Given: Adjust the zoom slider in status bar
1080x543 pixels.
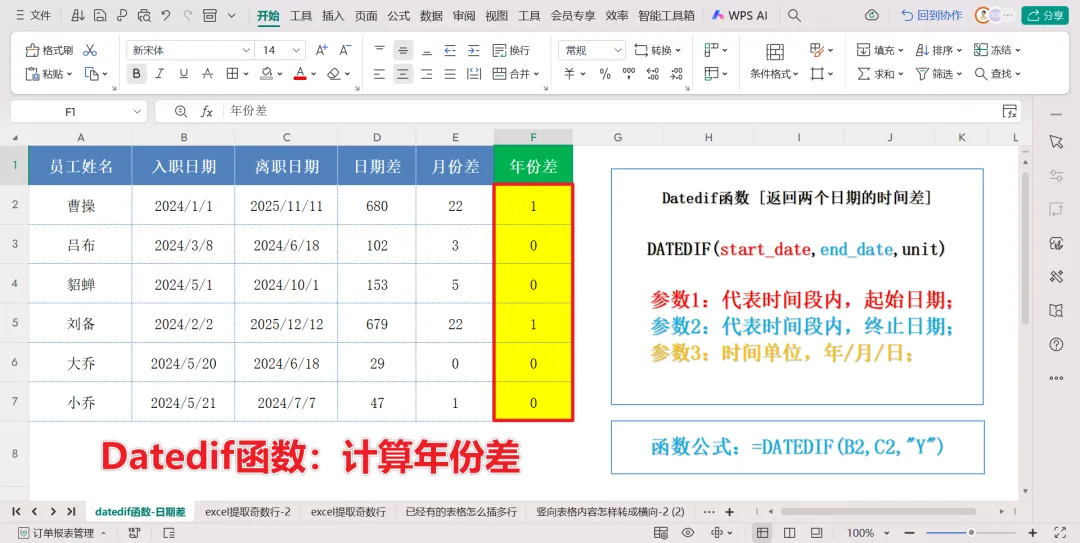Looking at the screenshot, I should pyautogui.click(x=971, y=533).
